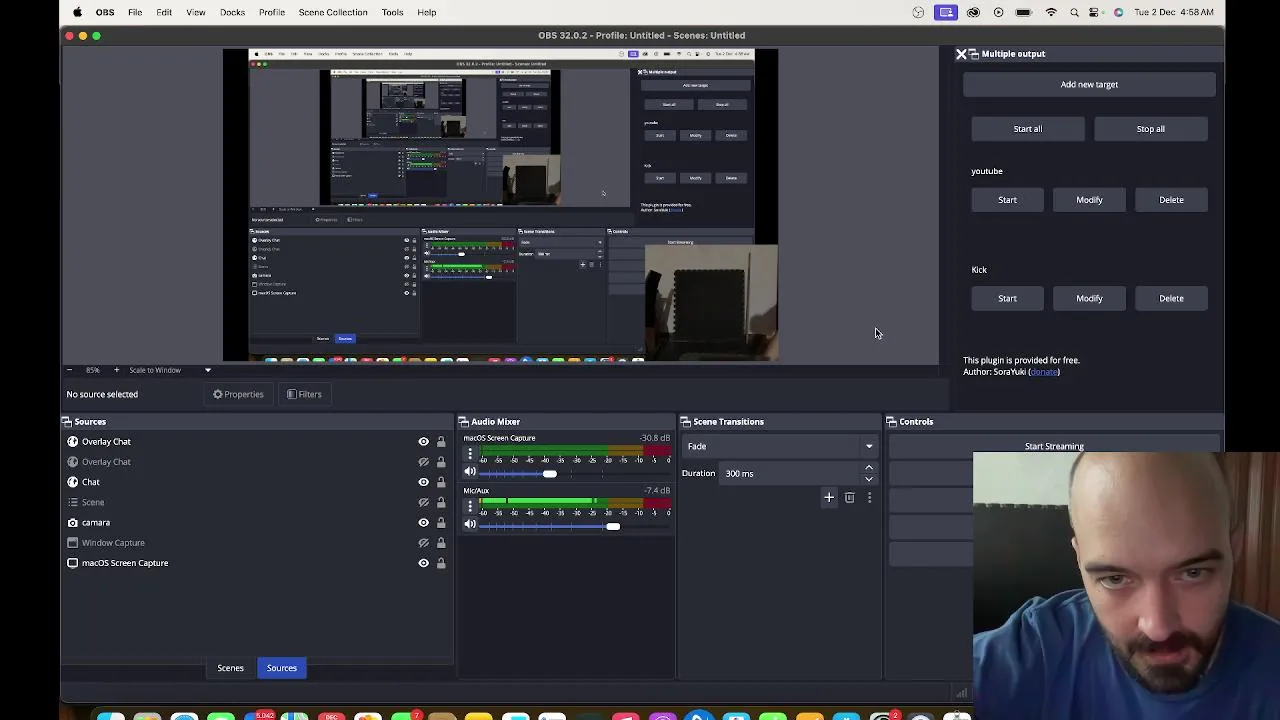Screen dimensions: 1280x720
Task: Show the dimmed hidden Overlay Chat source
Action: coord(423,462)
